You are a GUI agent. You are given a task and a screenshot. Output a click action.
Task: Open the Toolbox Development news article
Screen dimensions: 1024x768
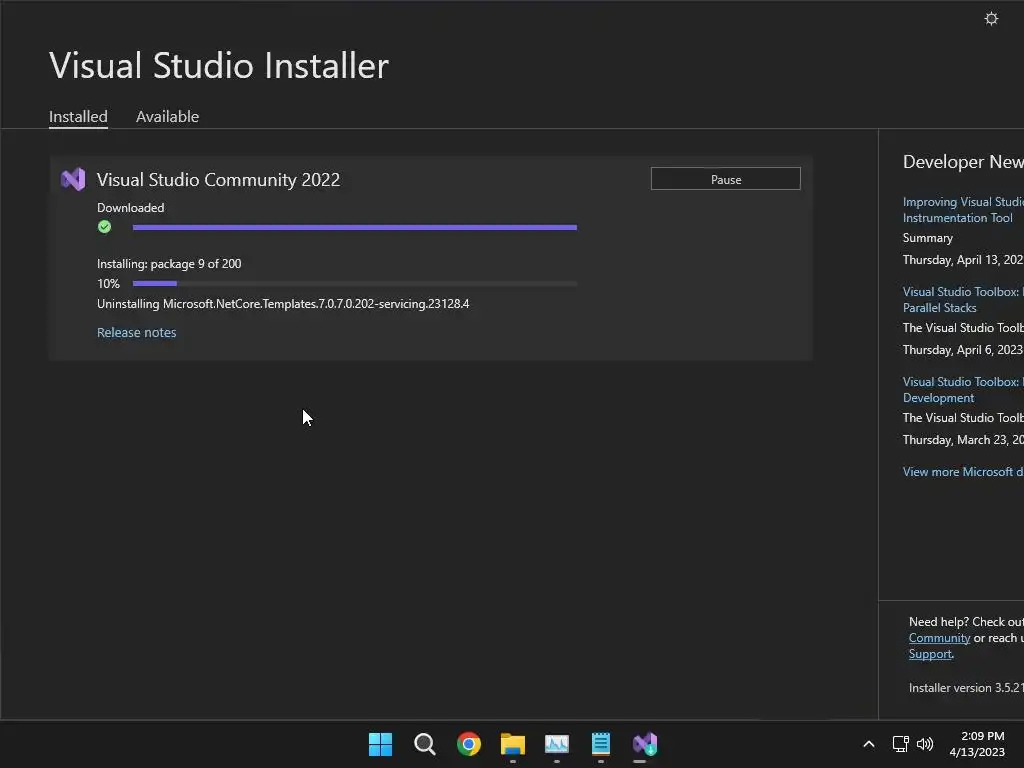963,390
